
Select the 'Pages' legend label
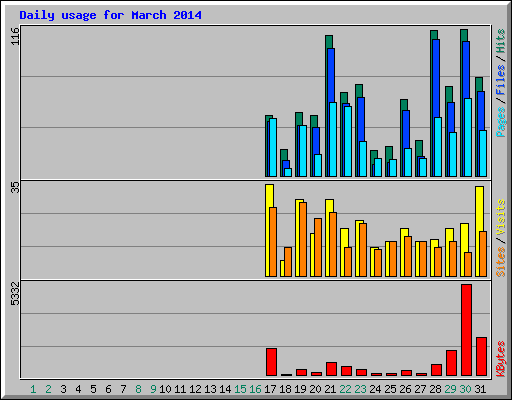coord(500,122)
